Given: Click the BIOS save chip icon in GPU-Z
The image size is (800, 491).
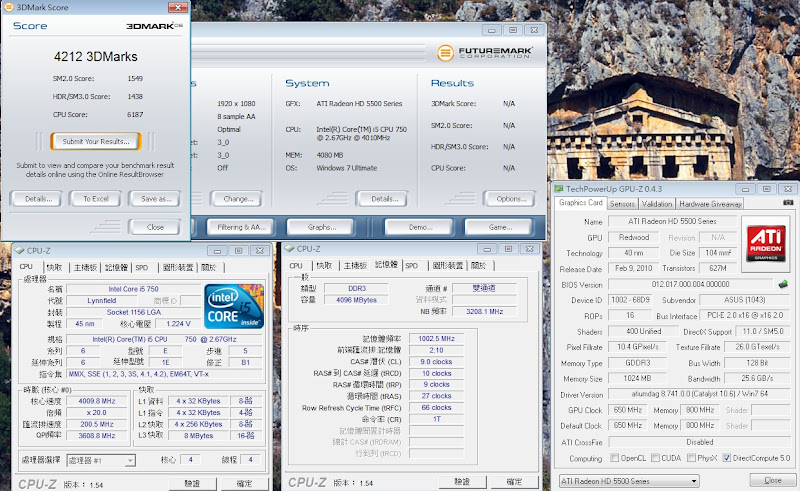Looking at the screenshot, I should coord(783,284).
